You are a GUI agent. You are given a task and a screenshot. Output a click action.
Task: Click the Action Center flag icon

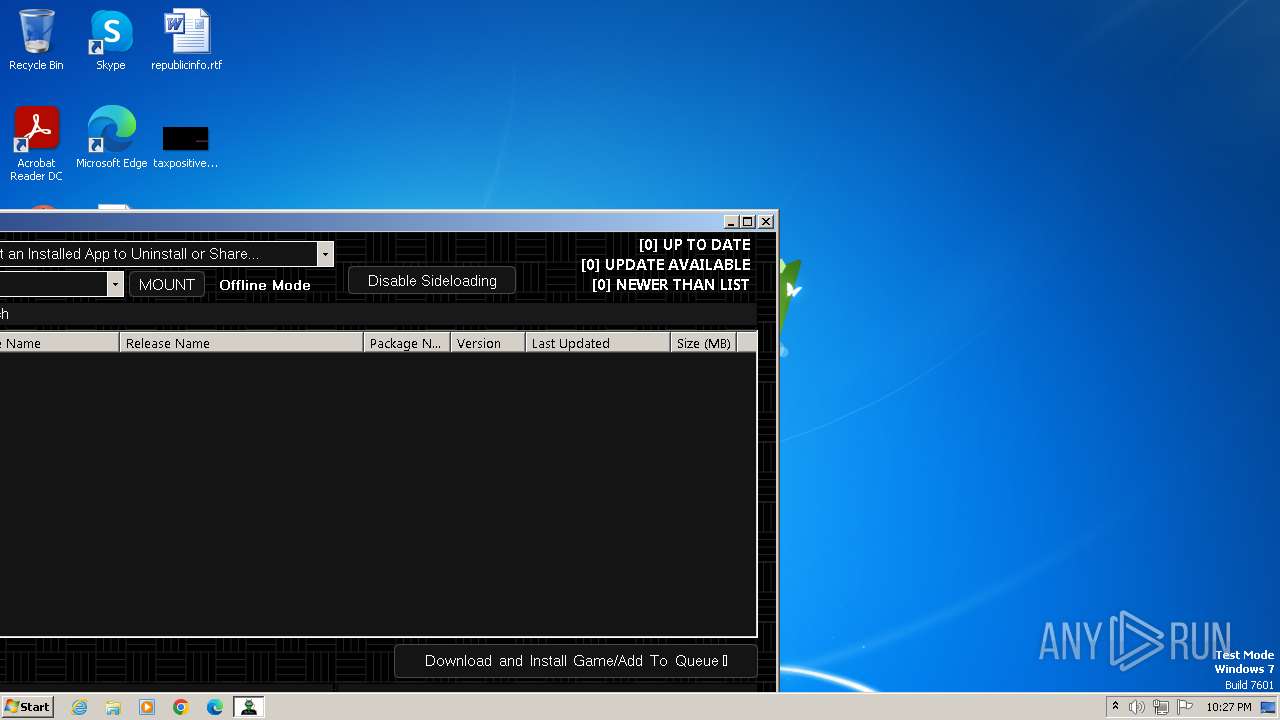tap(1185, 707)
